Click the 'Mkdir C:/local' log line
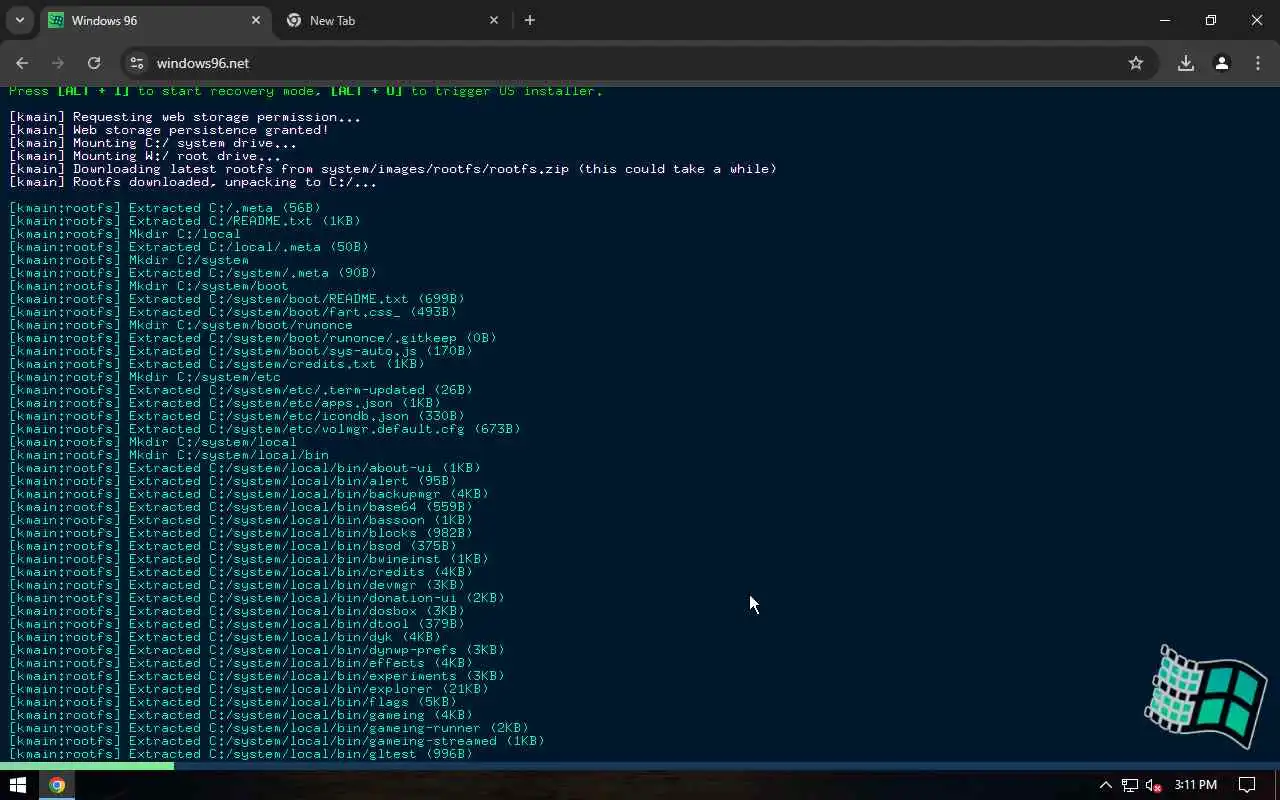 pyautogui.click(x=125, y=234)
